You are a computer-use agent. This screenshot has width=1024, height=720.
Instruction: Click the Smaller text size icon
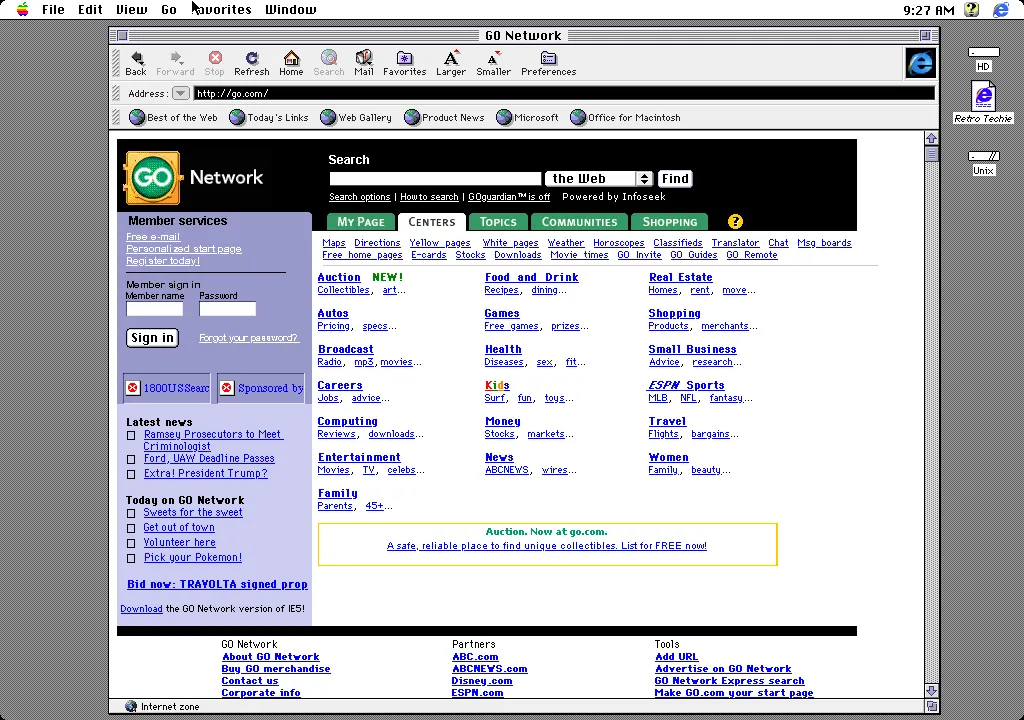coord(493,62)
